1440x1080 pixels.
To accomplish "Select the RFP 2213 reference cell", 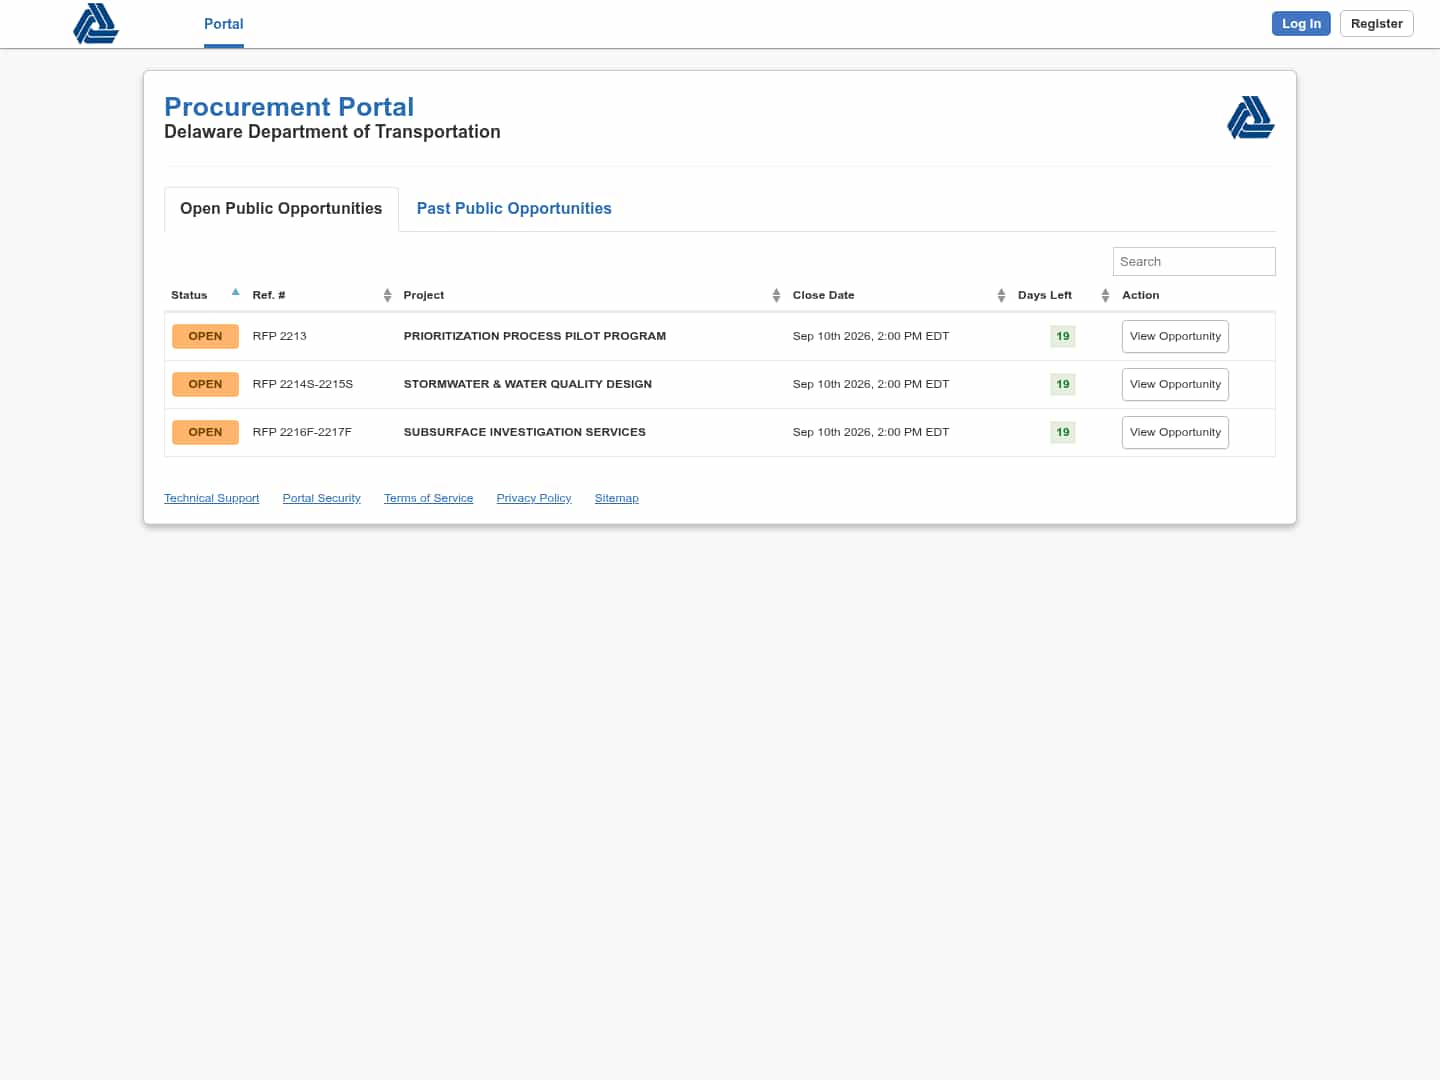I will [x=280, y=336].
